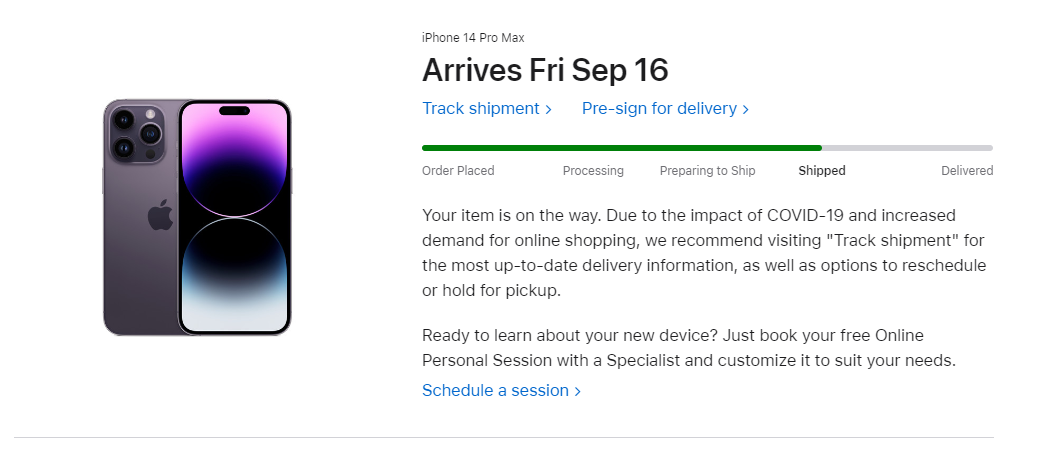Click the chevron after Schedule a session

point(578,391)
